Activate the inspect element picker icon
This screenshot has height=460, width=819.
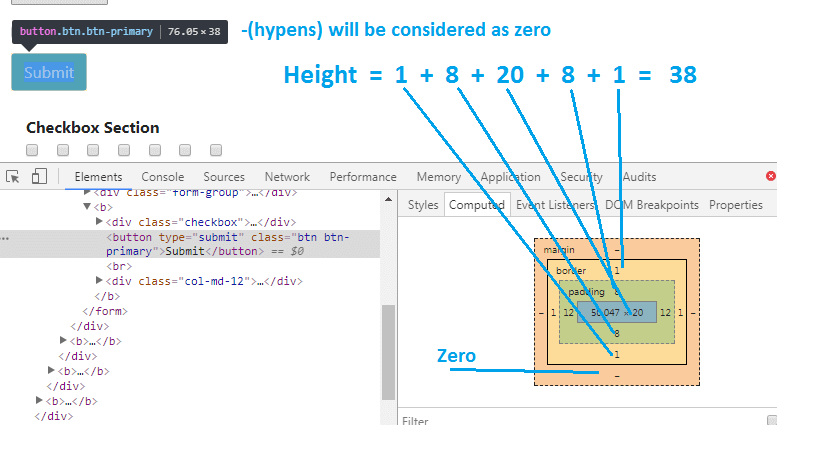pyautogui.click(x=13, y=176)
